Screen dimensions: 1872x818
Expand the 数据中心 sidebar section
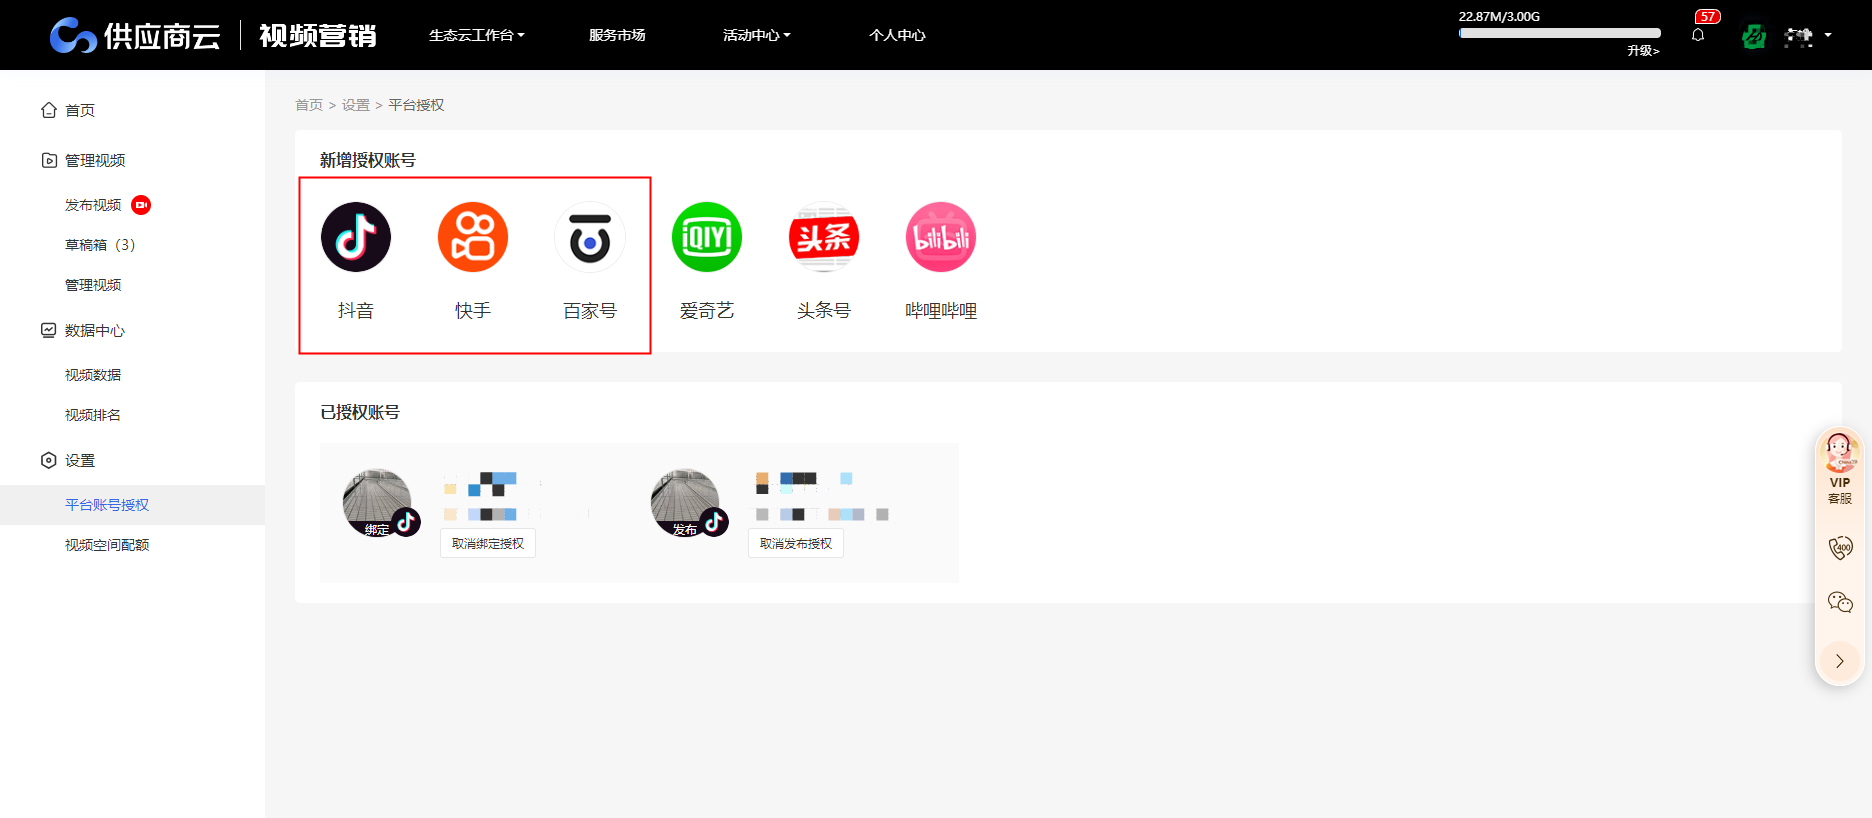point(95,330)
